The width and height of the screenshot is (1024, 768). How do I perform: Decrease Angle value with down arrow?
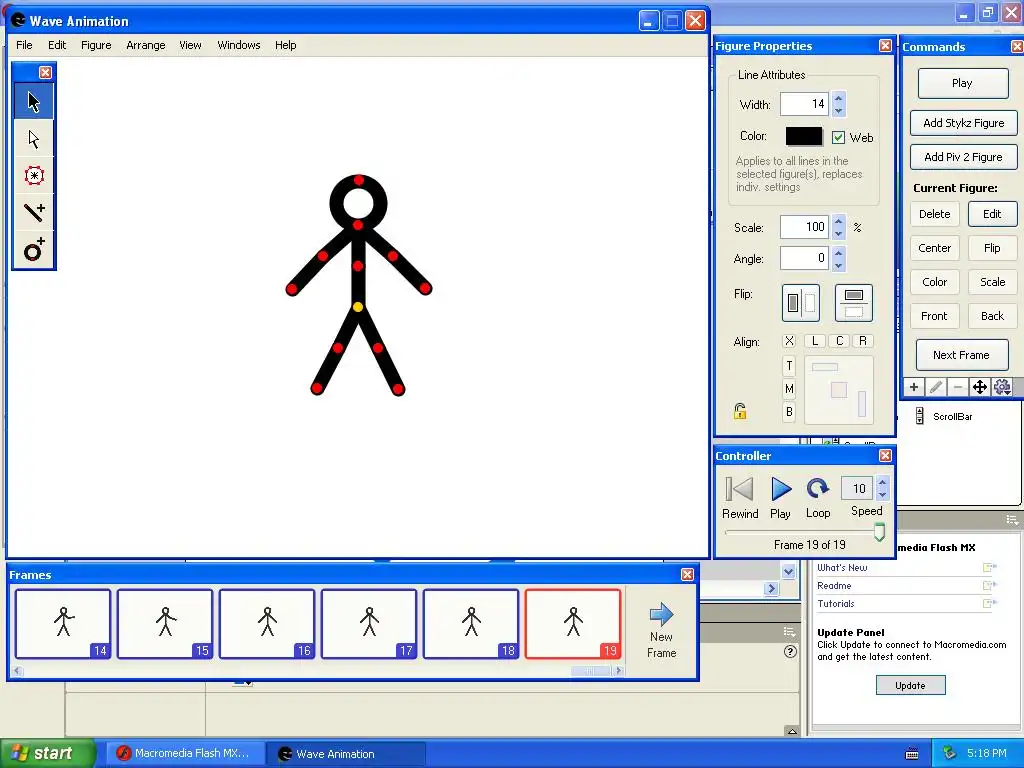[x=839, y=264]
